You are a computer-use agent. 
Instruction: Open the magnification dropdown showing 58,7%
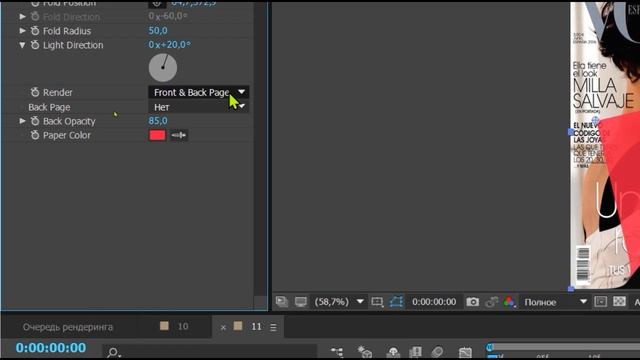click(x=339, y=302)
